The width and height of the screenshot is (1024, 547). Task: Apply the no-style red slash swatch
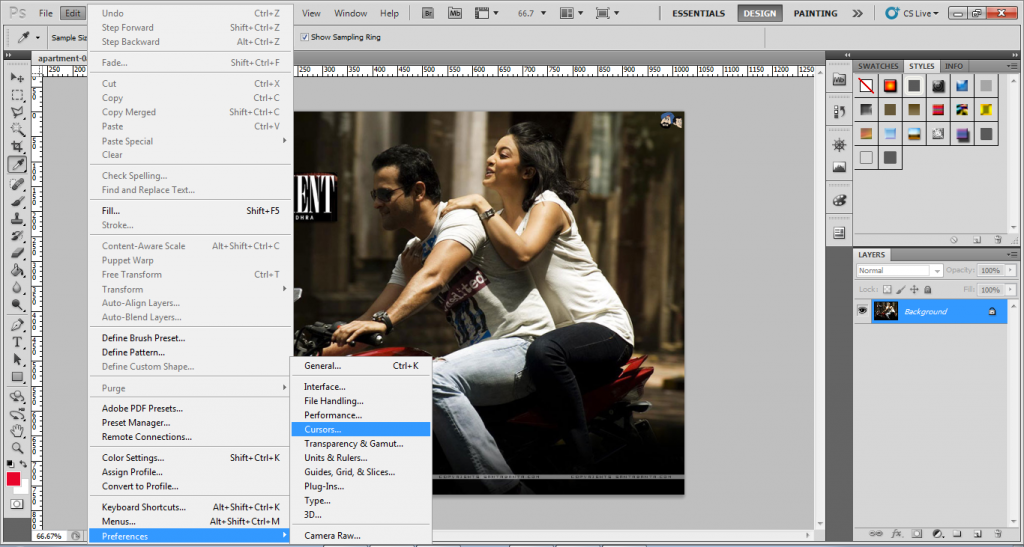coord(866,86)
